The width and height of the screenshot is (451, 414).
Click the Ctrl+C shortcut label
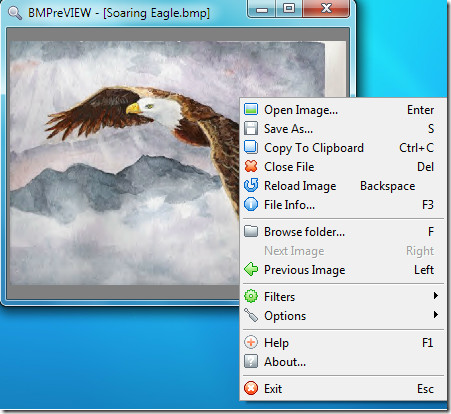click(416, 148)
